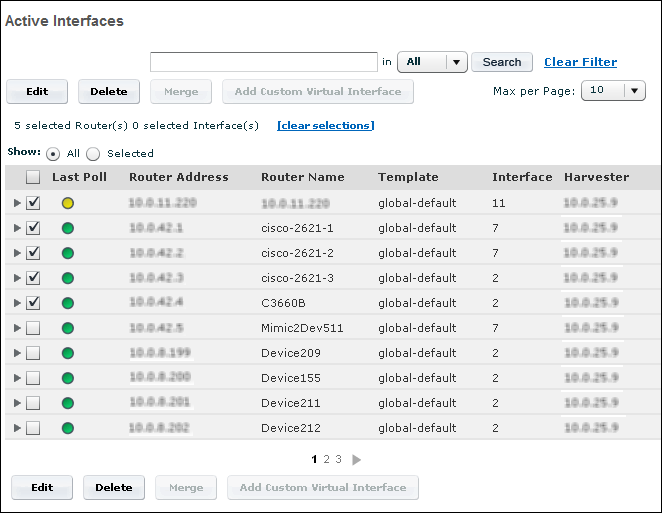Go to next page using arrow icon

click(x=357, y=460)
